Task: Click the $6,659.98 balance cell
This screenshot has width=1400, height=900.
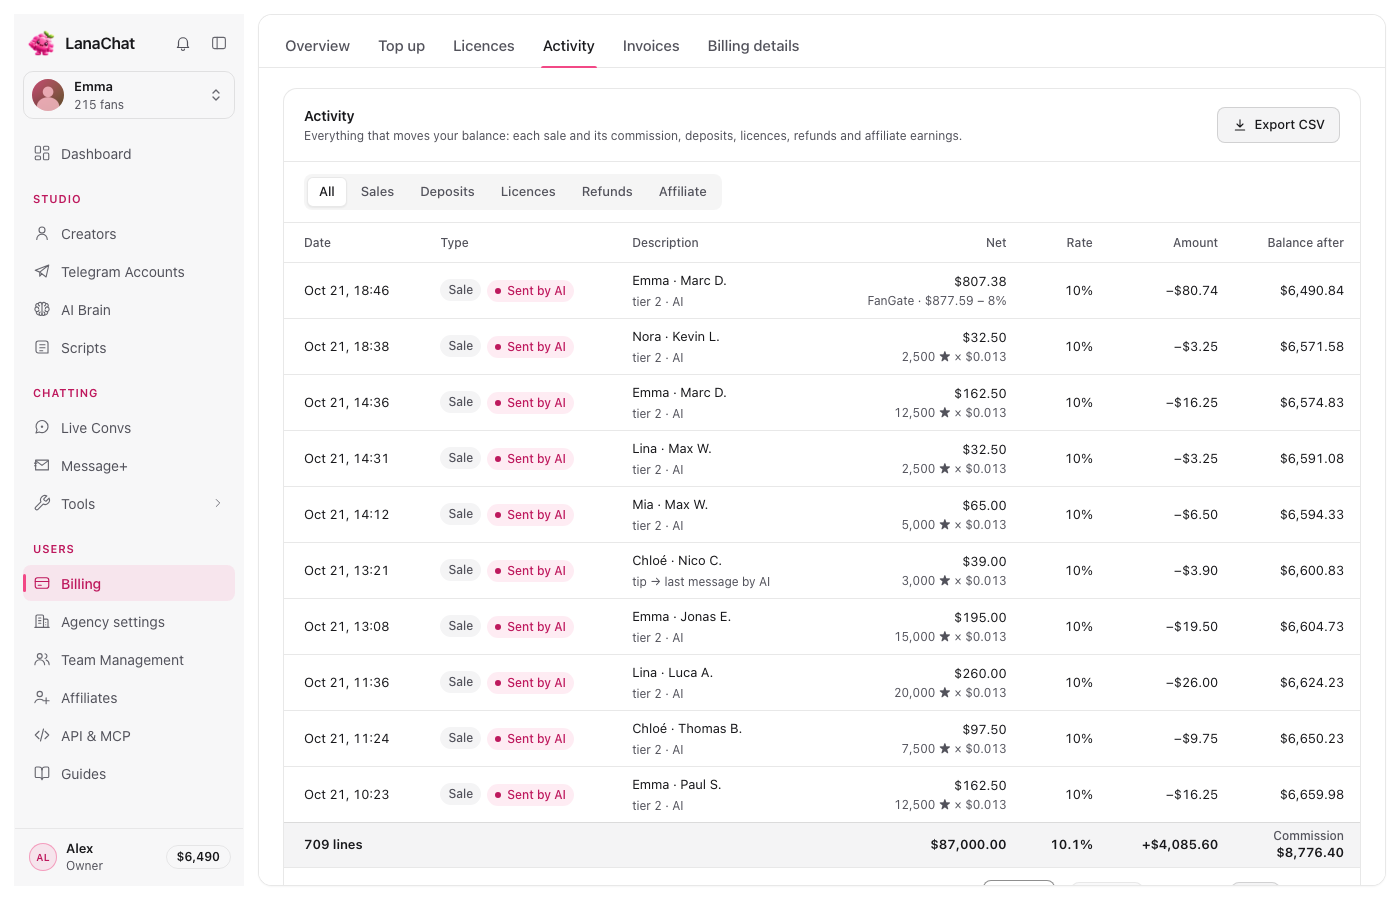Action: pyautogui.click(x=1312, y=795)
